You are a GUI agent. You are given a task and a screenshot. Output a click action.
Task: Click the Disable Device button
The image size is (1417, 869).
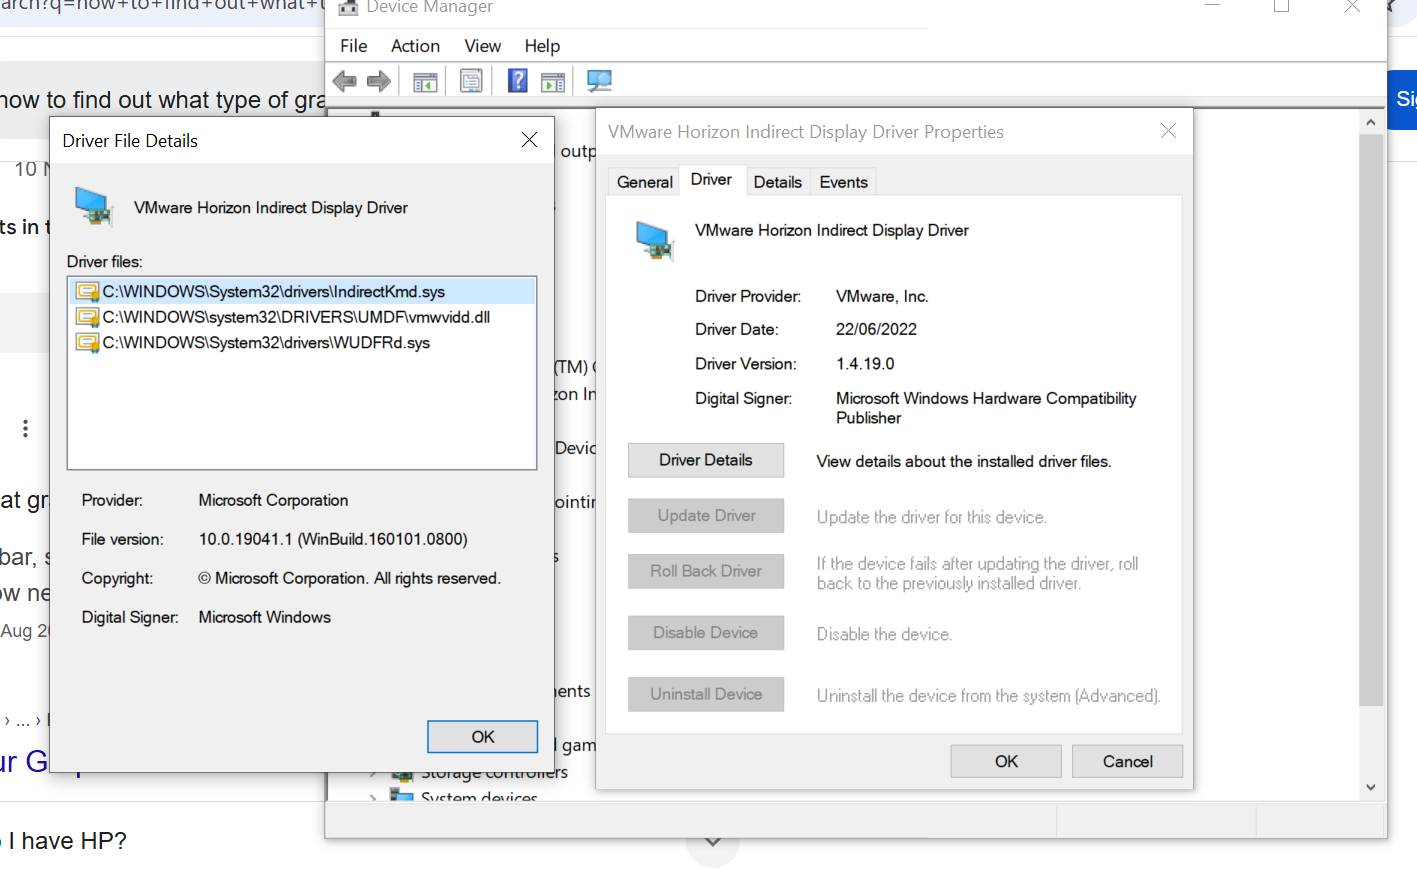coord(706,633)
